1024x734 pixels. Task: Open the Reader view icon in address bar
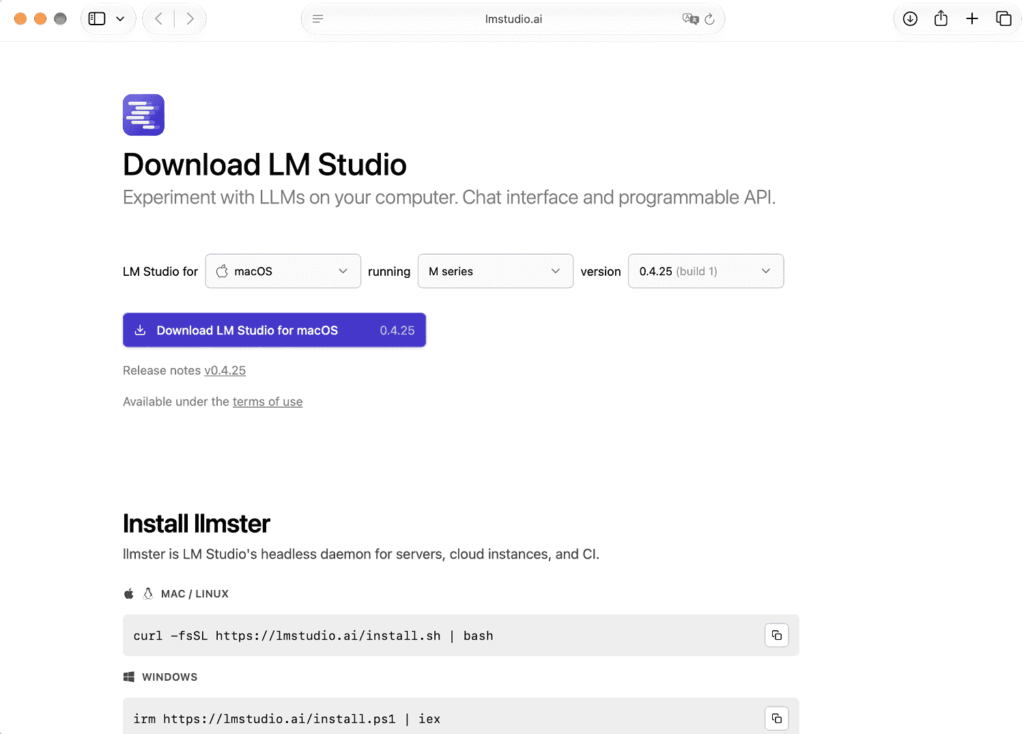click(x=317, y=19)
